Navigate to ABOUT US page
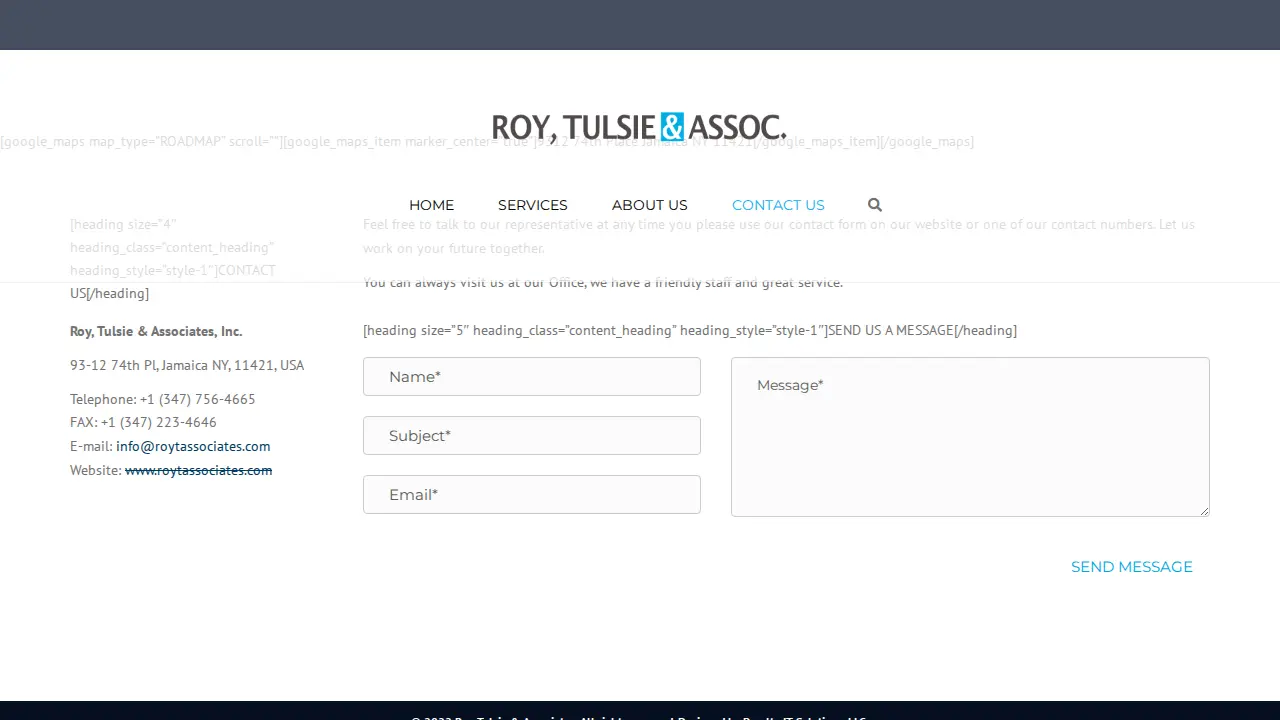The height and width of the screenshot is (720, 1280). [650, 205]
